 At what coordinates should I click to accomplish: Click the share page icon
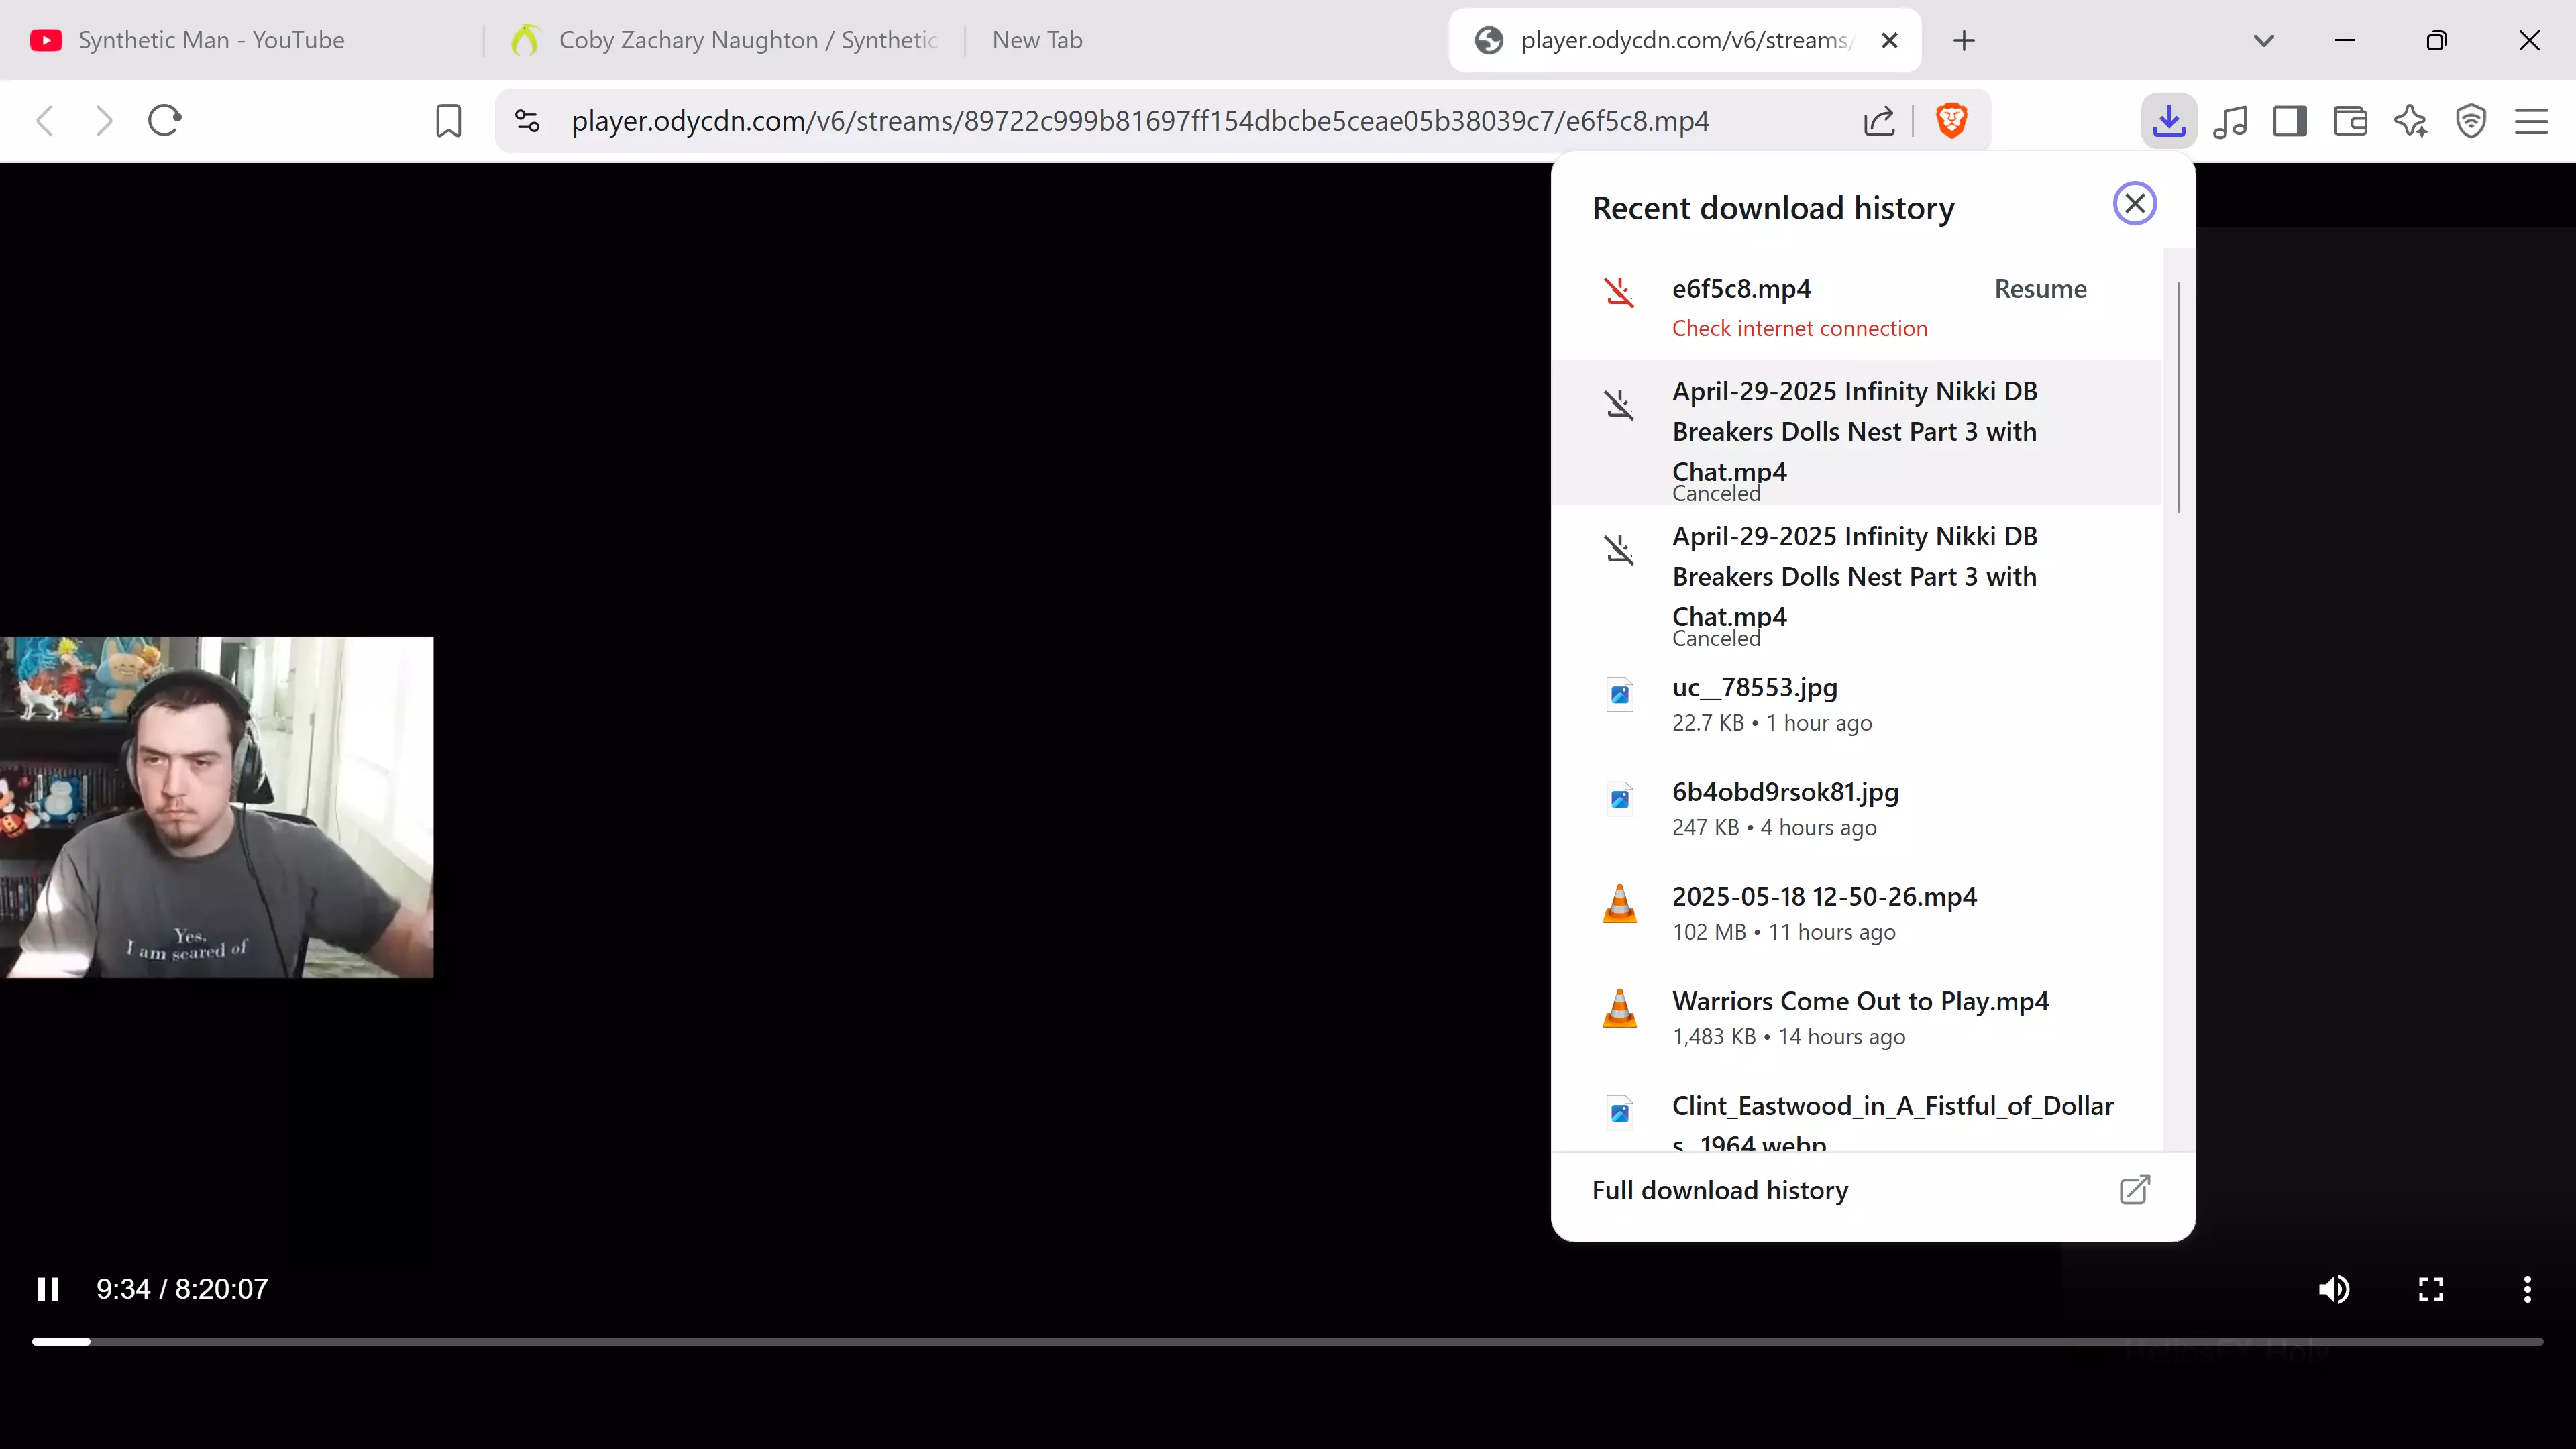click(x=1879, y=121)
